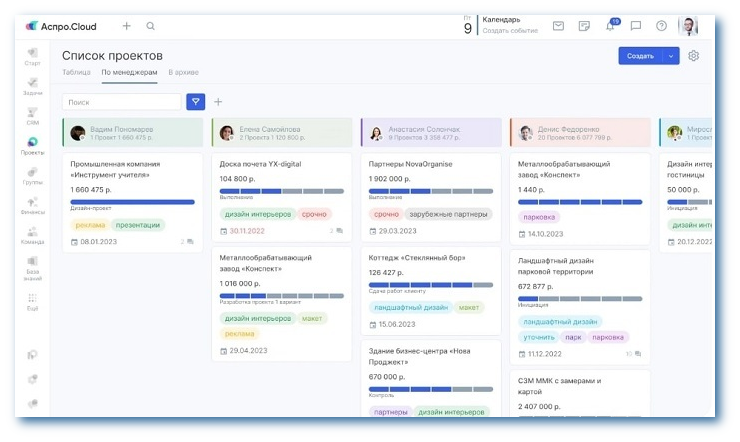Image resolution: width=740 pixels, height=442 pixels.
Task: Click the blue filter funnel button
Action: [x=196, y=102]
